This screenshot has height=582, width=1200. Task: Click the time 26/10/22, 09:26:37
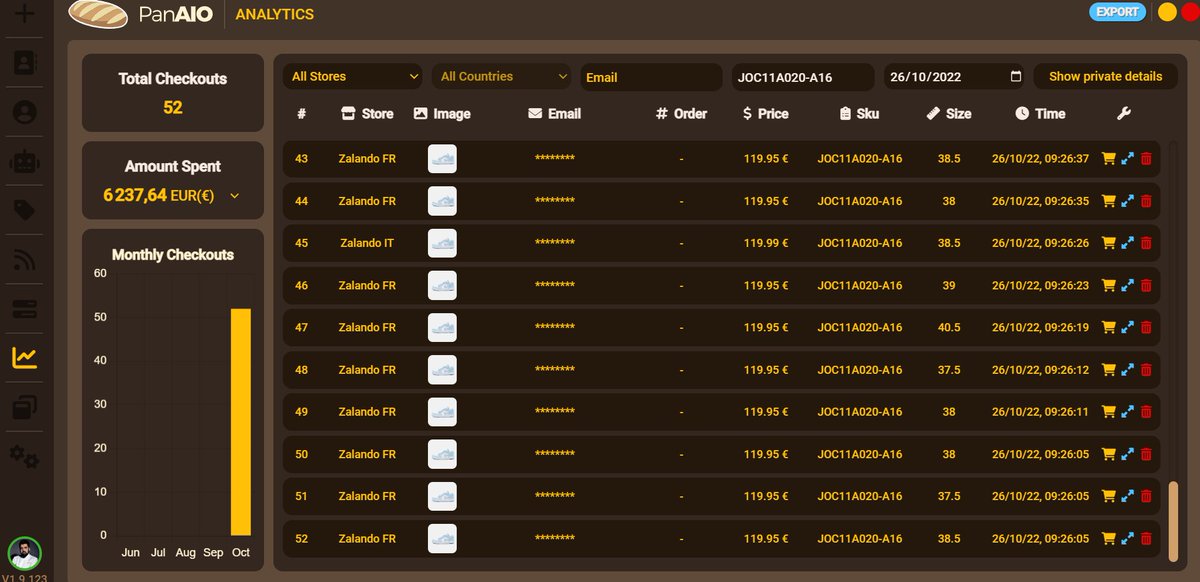point(1040,159)
